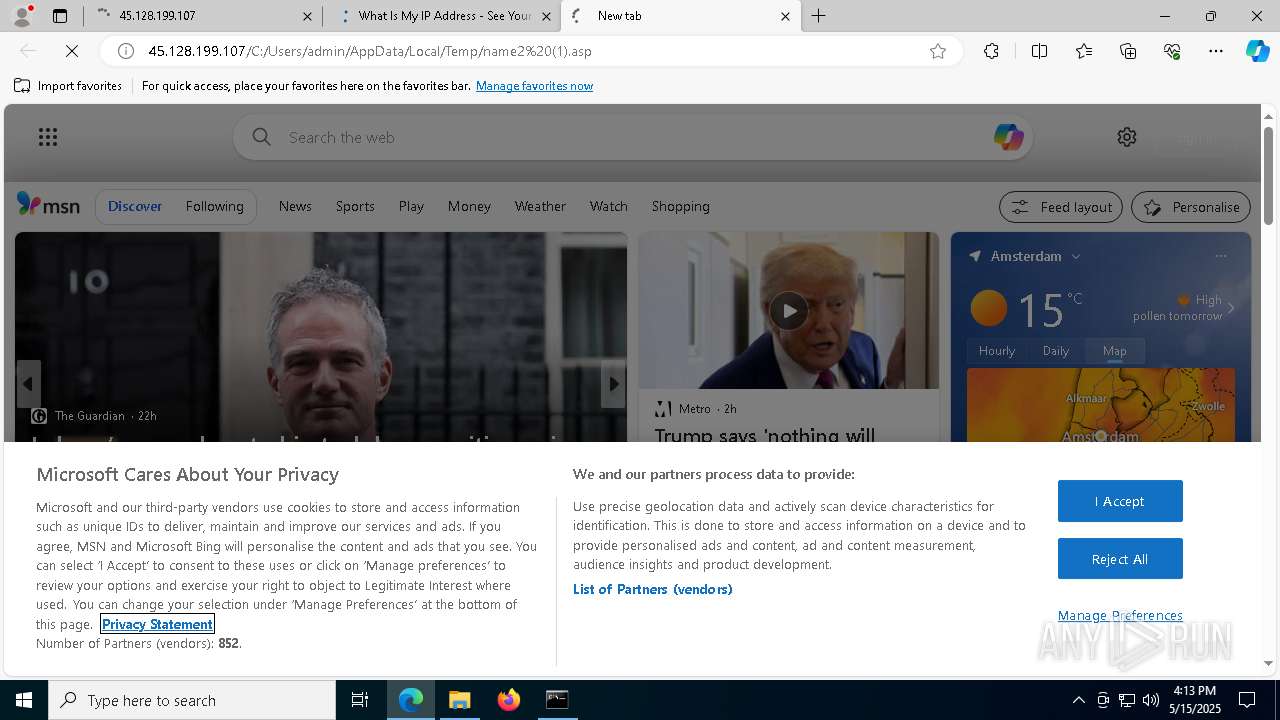
Task: Open Windows Start menu
Action: click(x=24, y=700)
